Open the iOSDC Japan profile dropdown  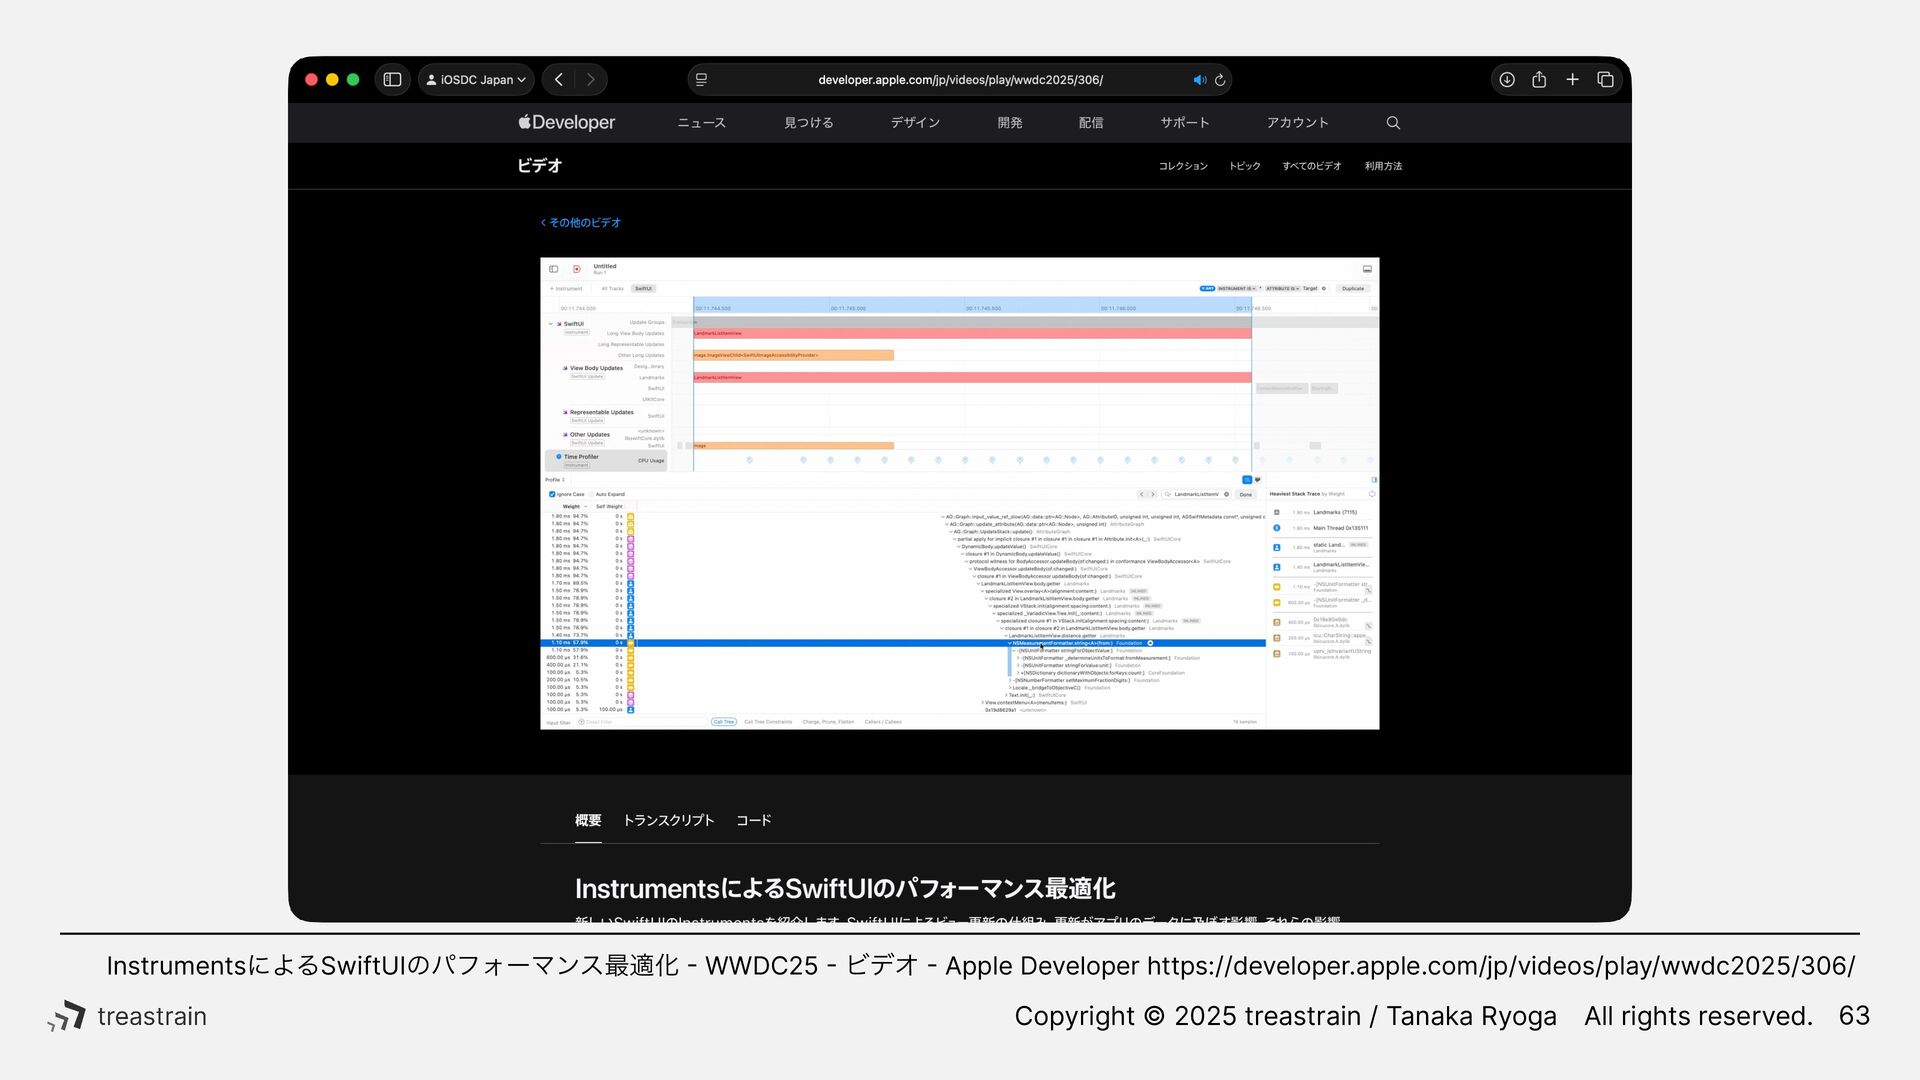(x=476, y=80)
